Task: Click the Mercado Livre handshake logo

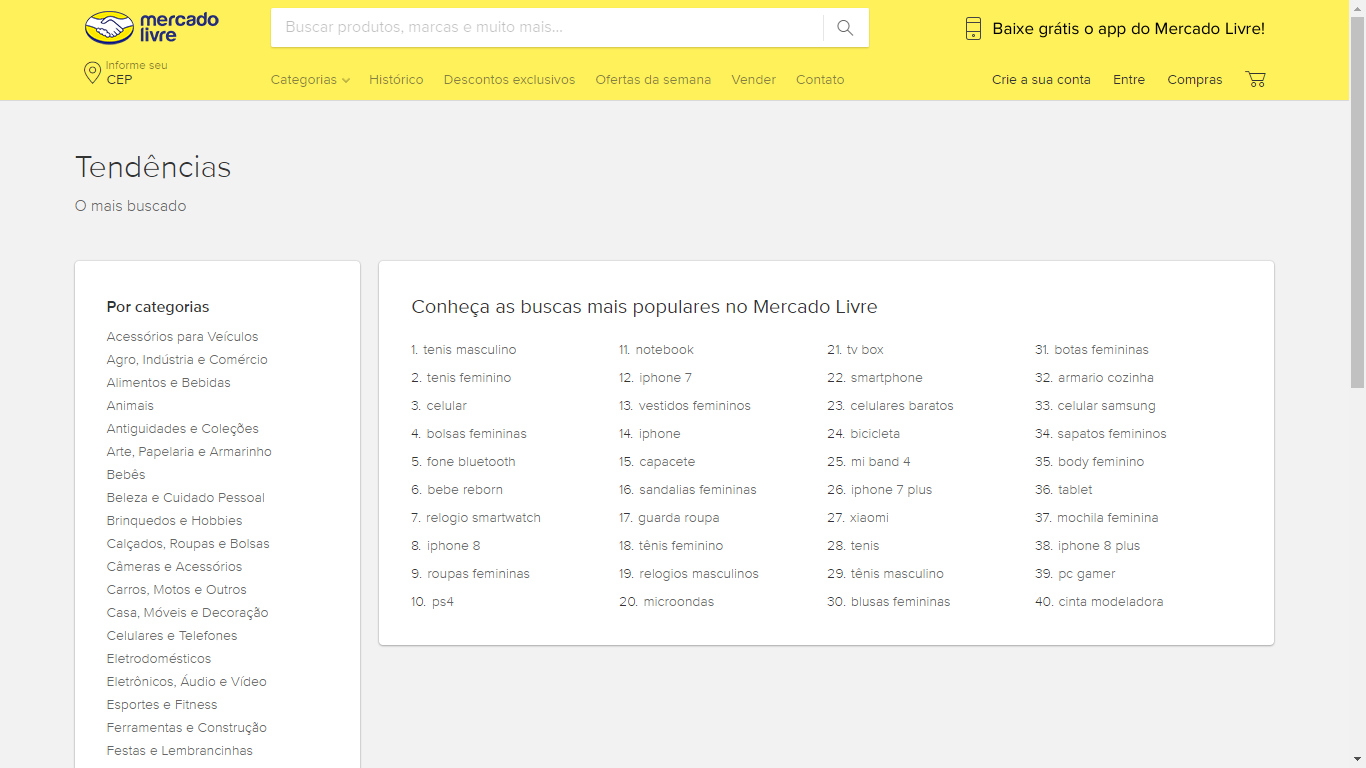Action: coord(152,28)
